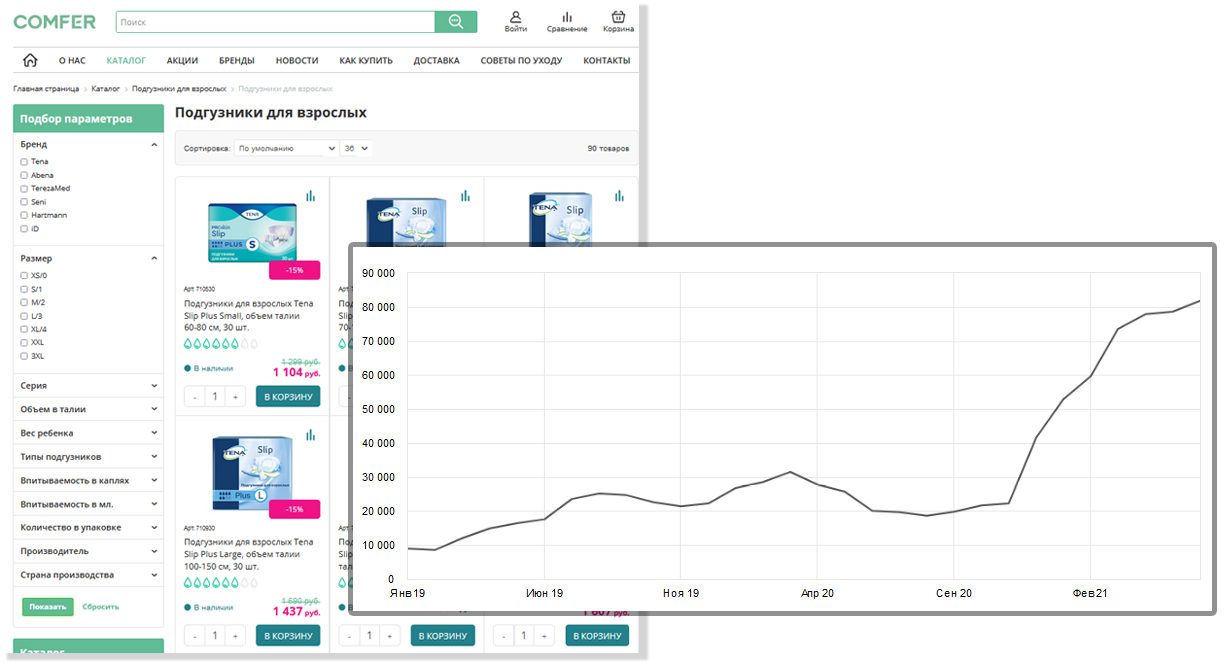This screenshot has height=671, width=1228.
Task: Click the Показать filter button
Action: (48, 607)
